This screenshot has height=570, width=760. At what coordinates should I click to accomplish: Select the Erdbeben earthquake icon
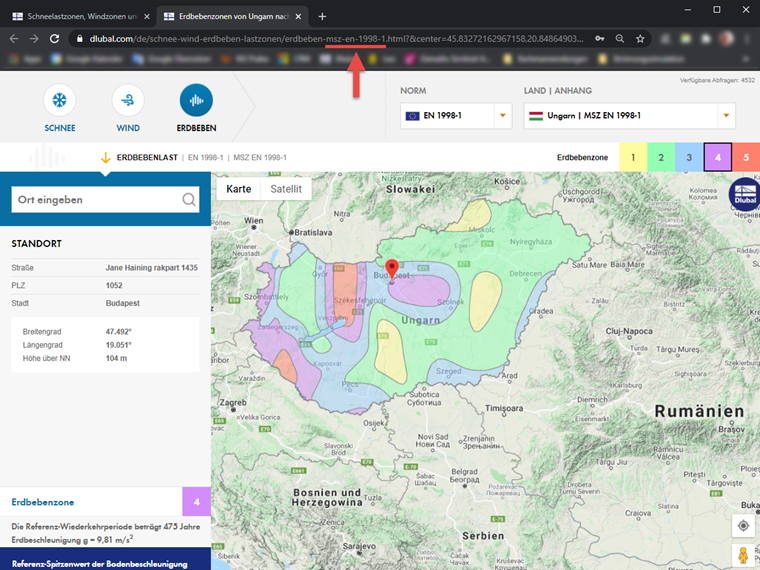click(x=196, y=100)
